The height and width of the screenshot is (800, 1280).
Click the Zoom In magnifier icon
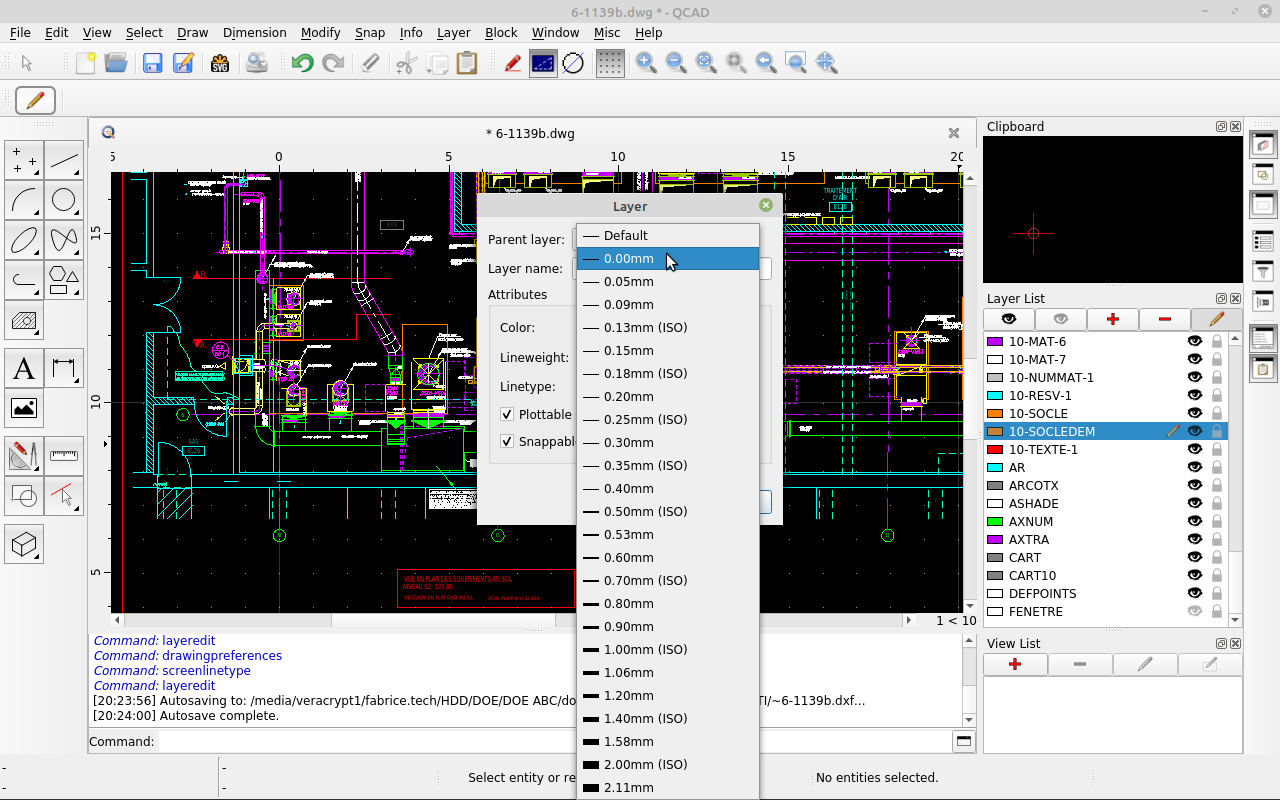tap(646, 63)
